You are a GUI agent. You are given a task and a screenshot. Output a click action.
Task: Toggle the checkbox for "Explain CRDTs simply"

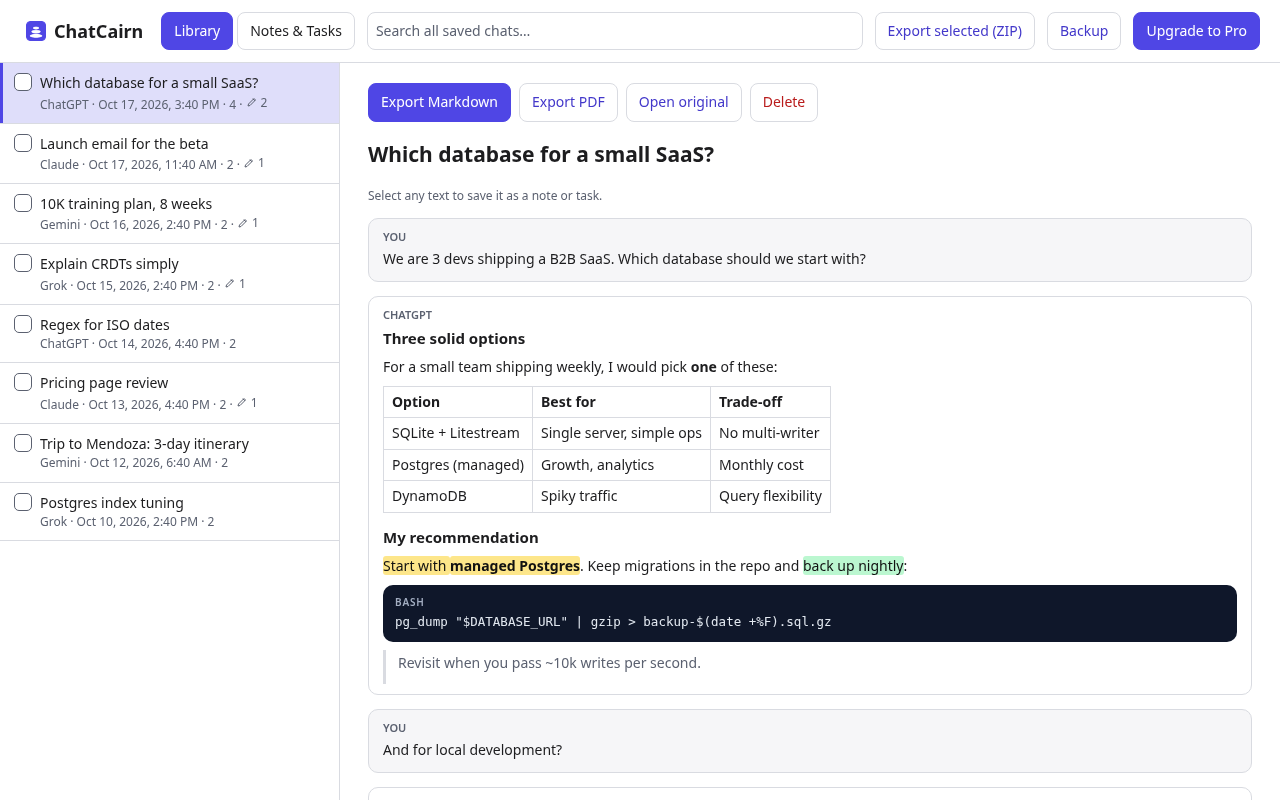[x=23, y=263]
